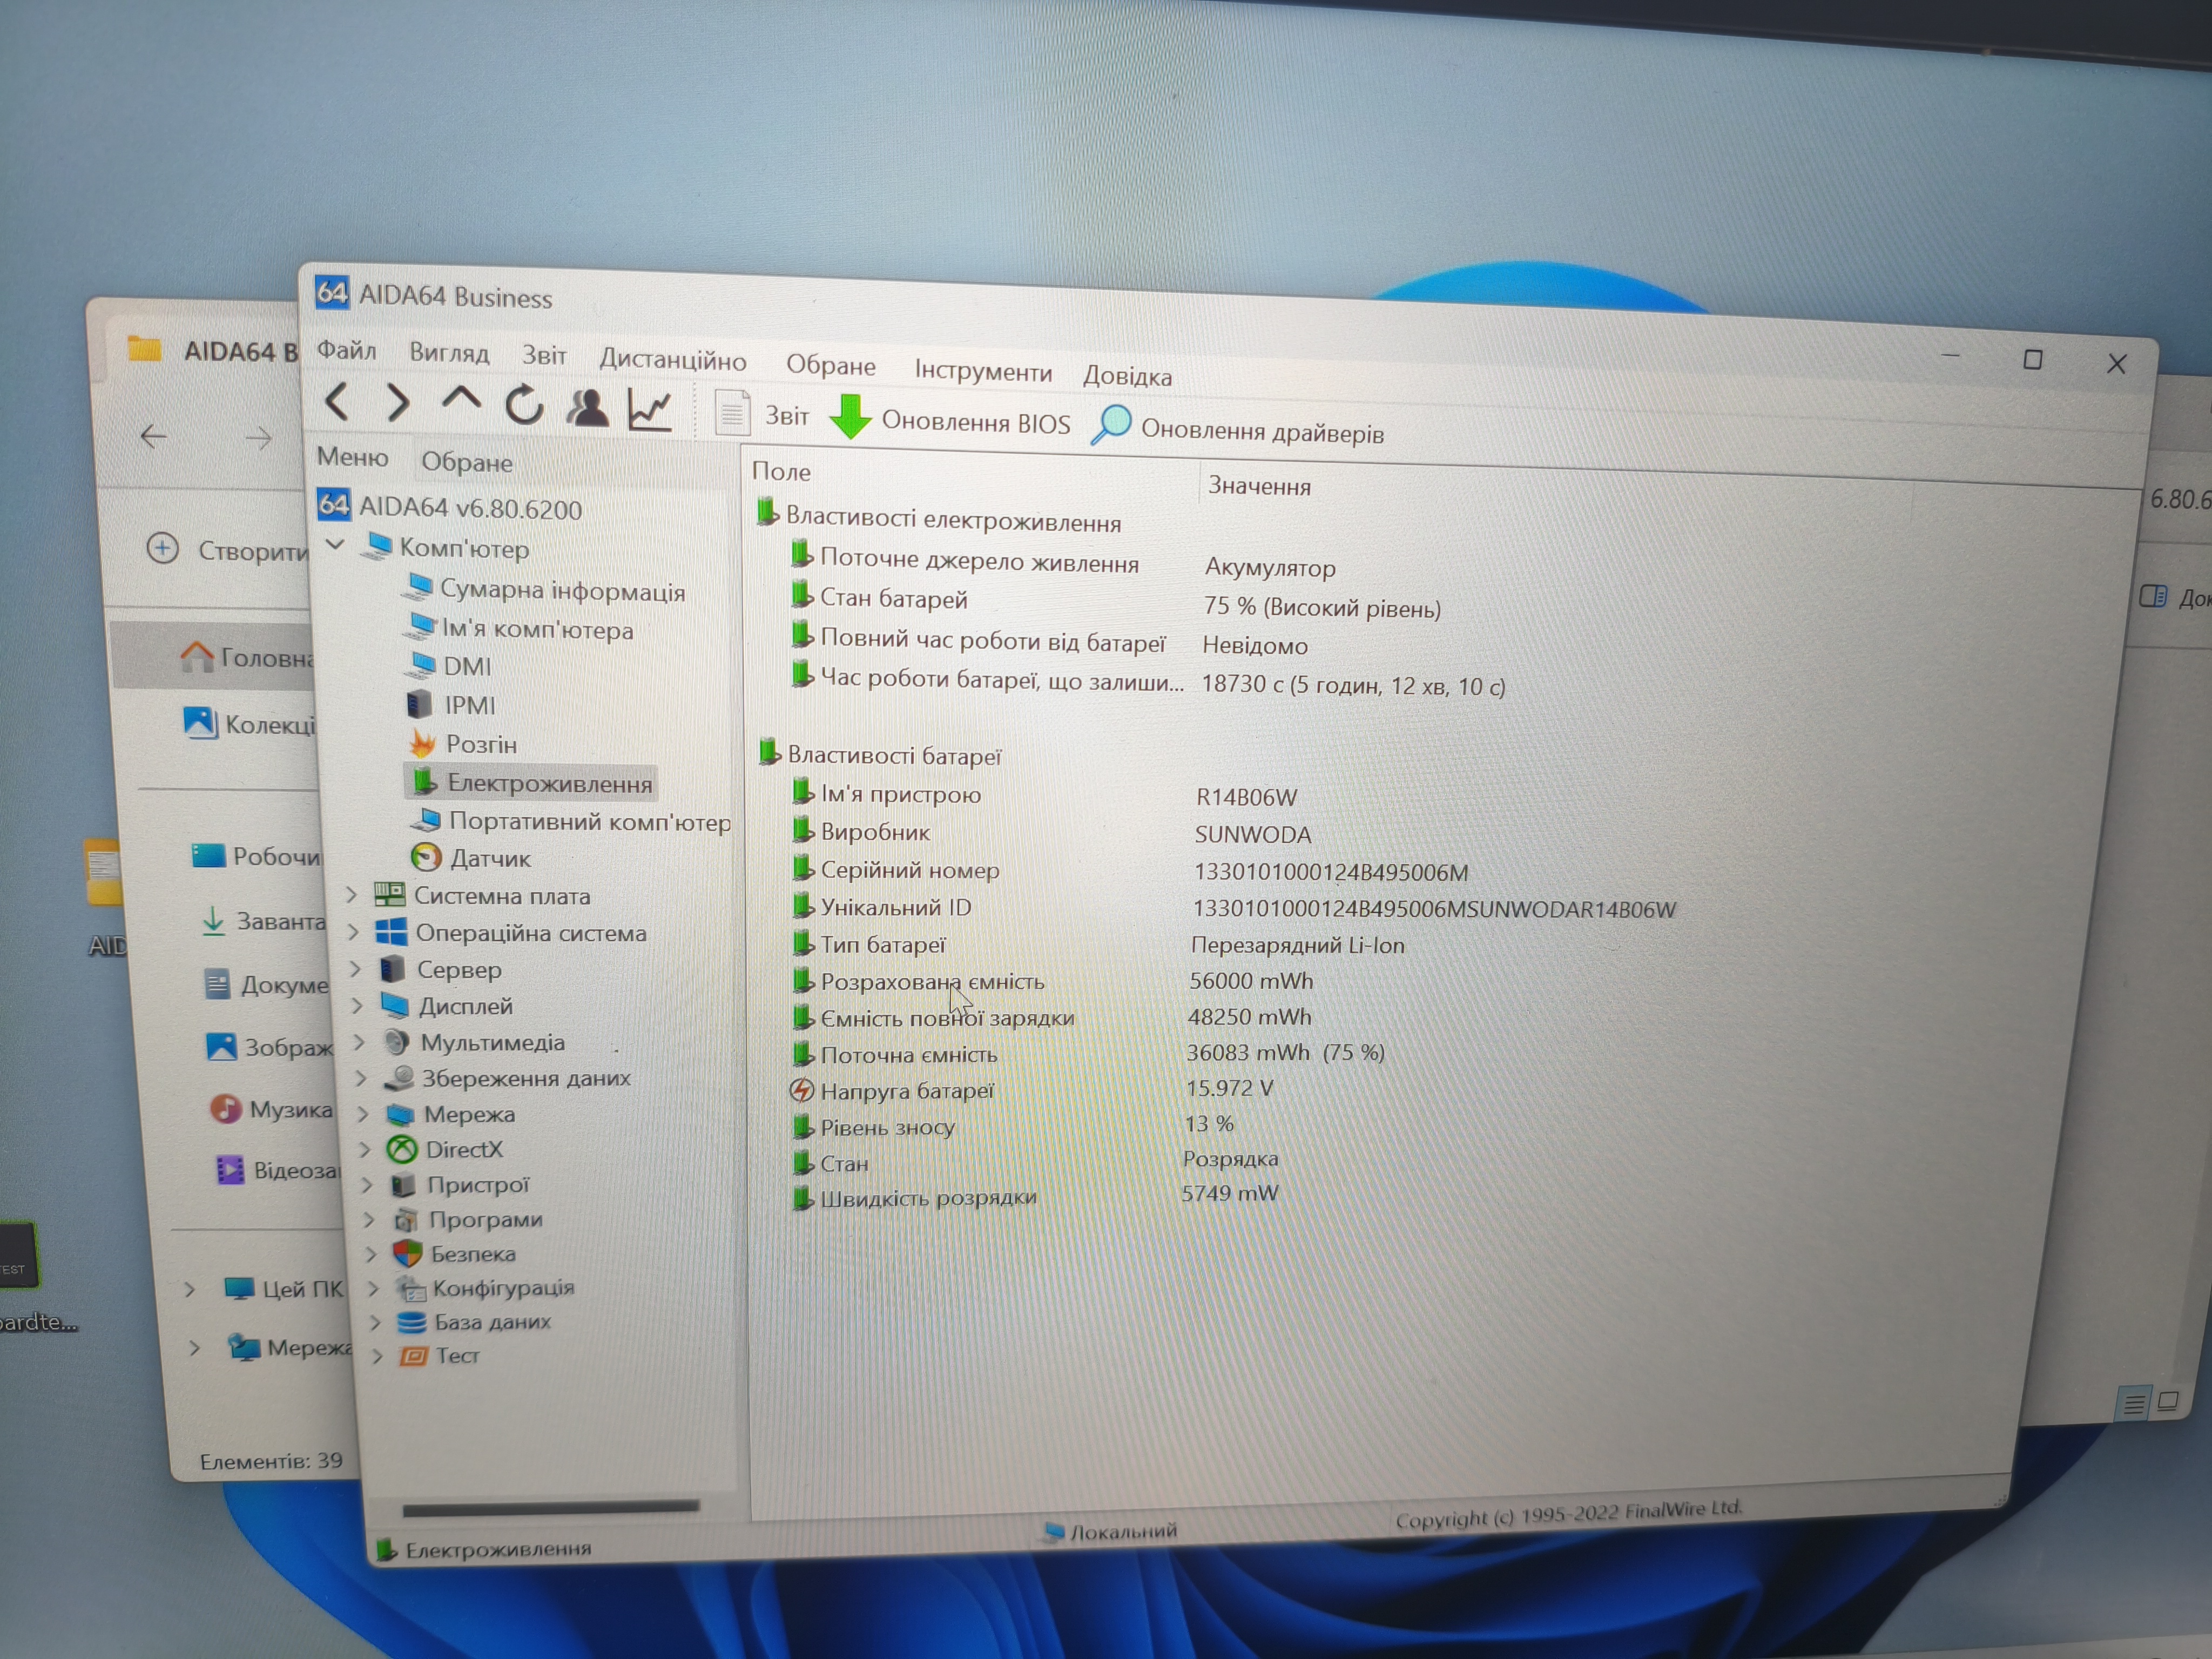Open the Інструменти menu
The height and width of the screenshot is (1659, 2212).
click(x=982, y=372)
